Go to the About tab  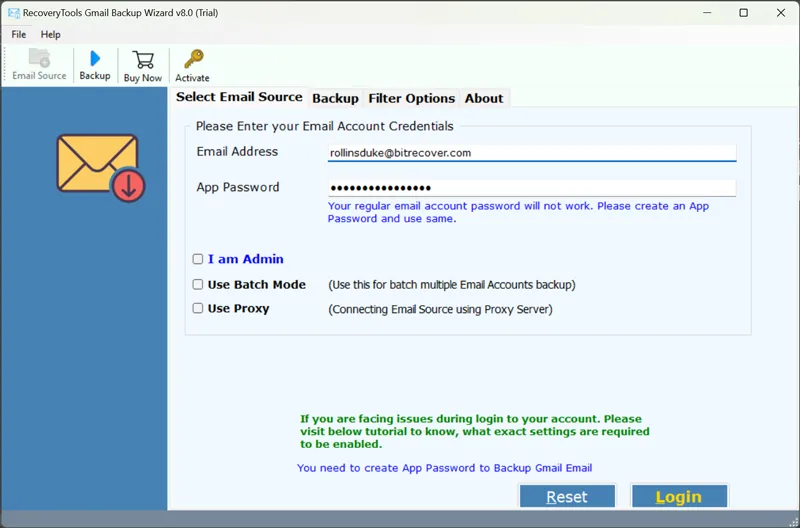coord(484,98)
